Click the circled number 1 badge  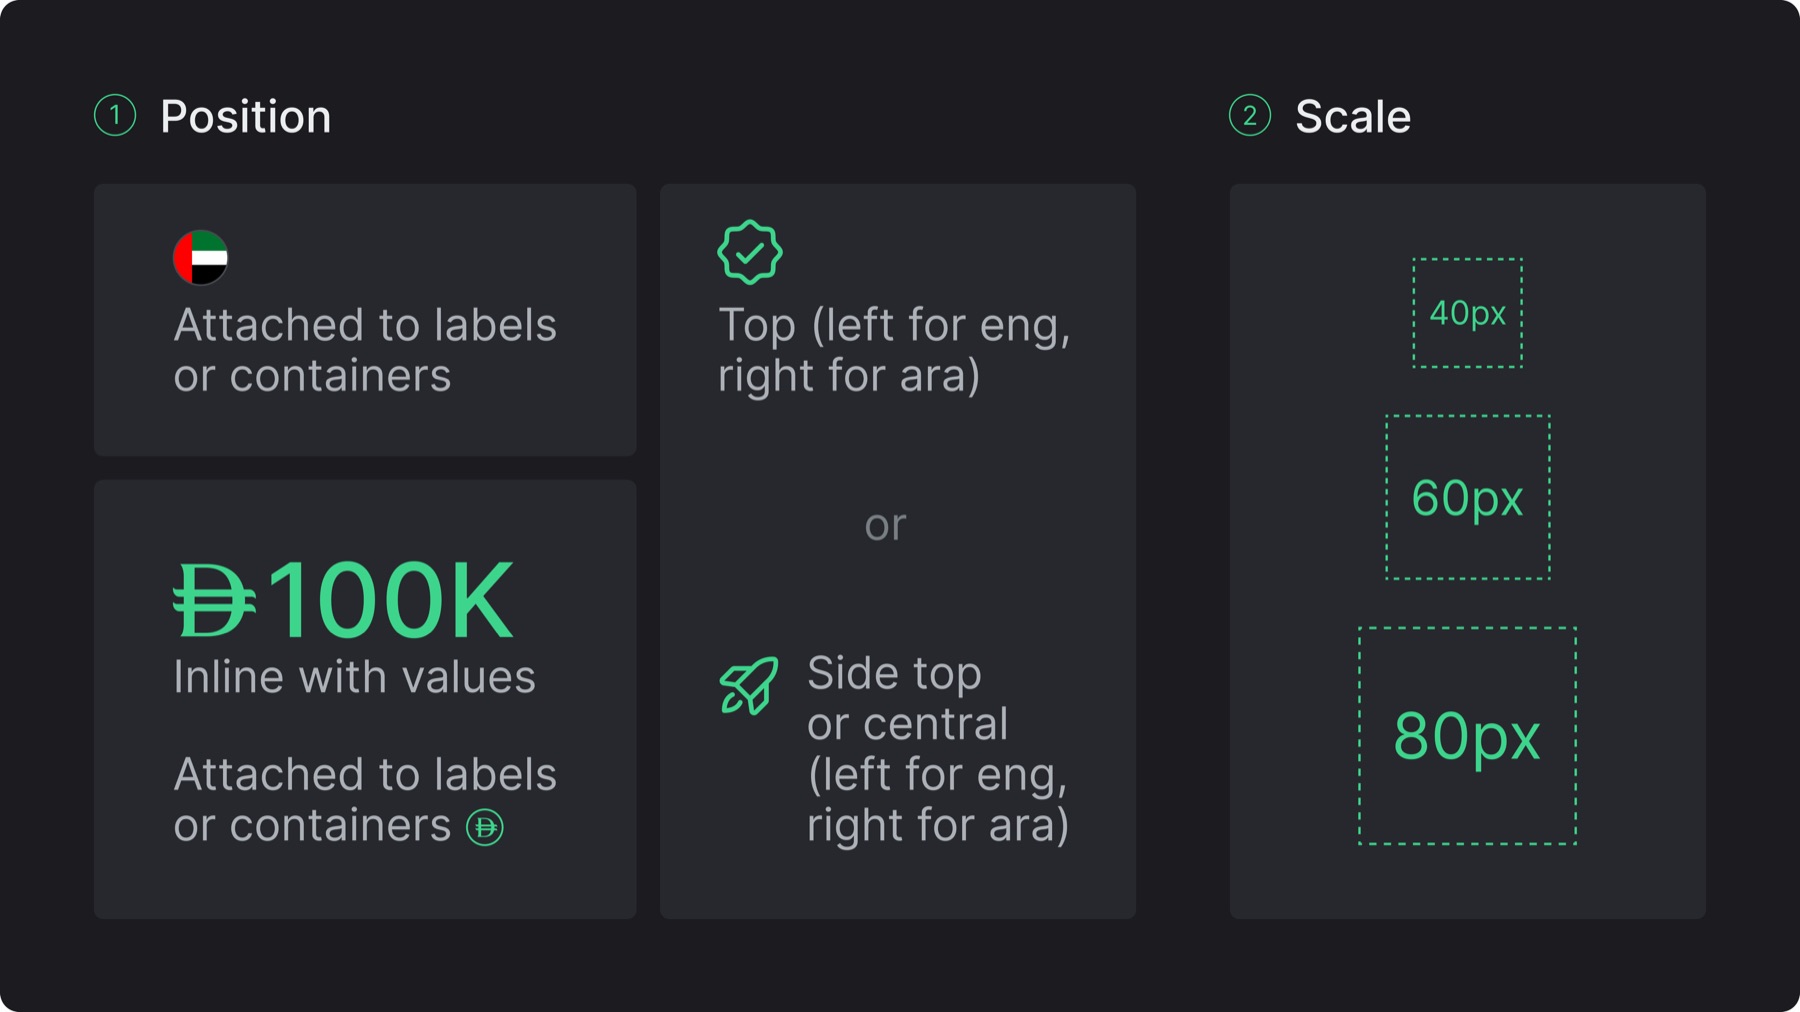115,116
